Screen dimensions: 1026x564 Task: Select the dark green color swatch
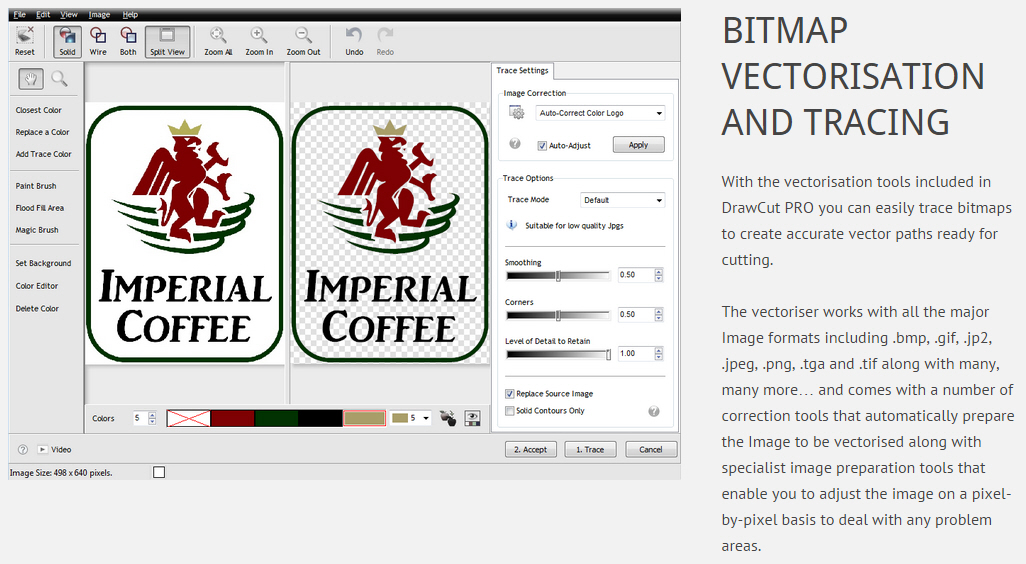(x=276, y=418)
